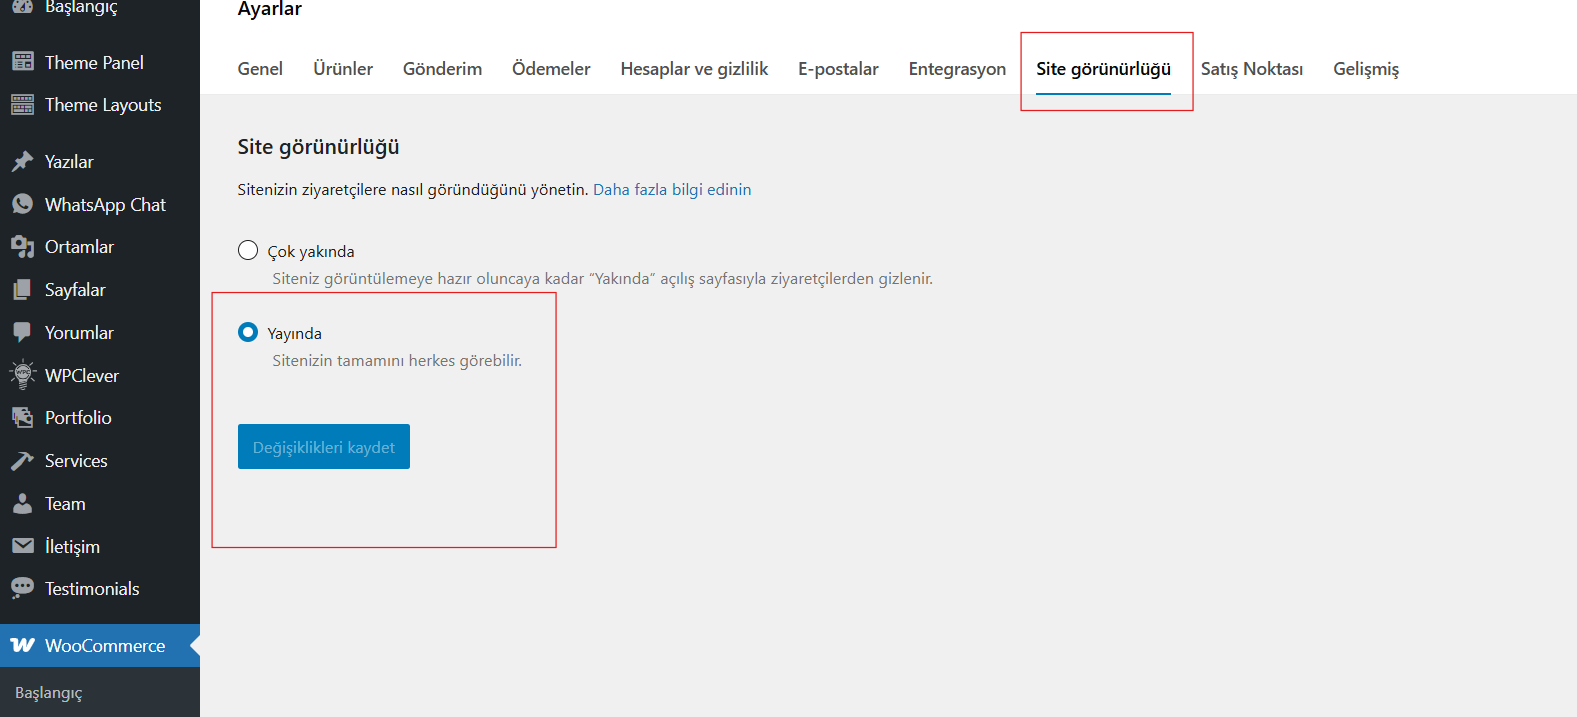Click the WooCommerce logo icon
Viewport: 1577px width, 717px height.
pyautogui.click(x=22, y=646)
